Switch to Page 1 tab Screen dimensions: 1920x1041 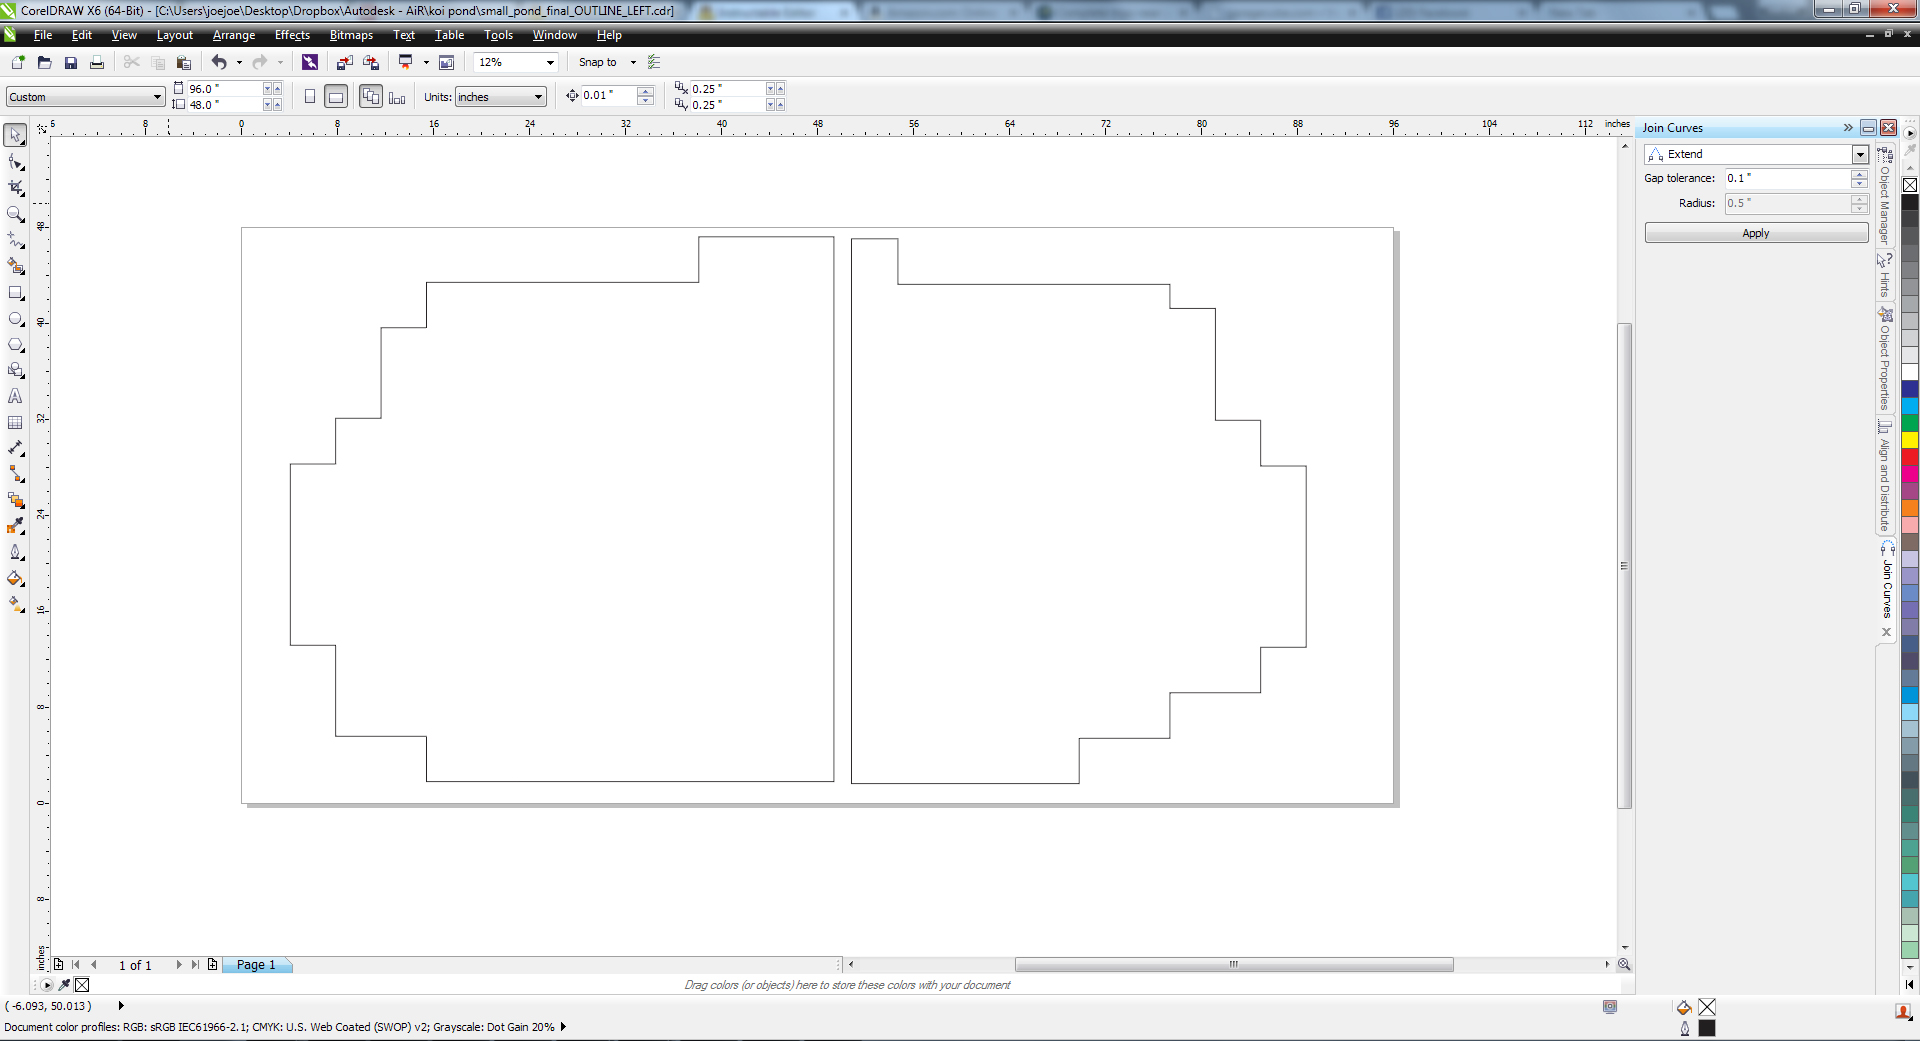click(256, 965)
